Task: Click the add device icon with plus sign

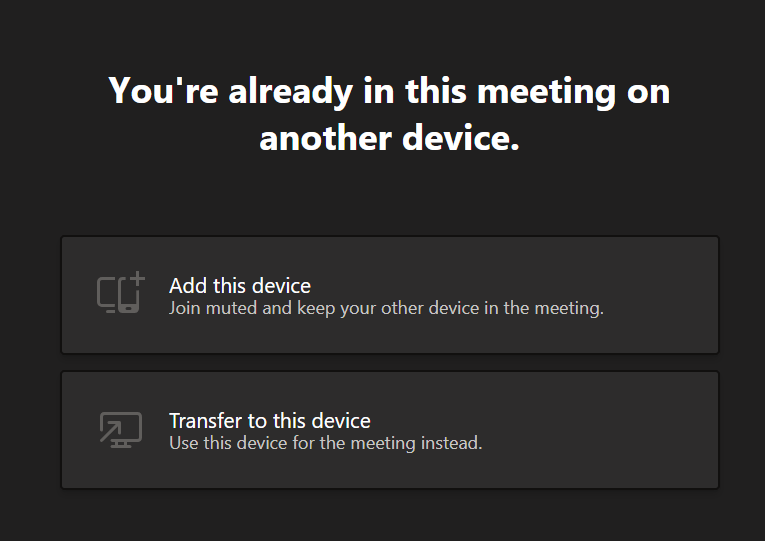Action: 121,294
